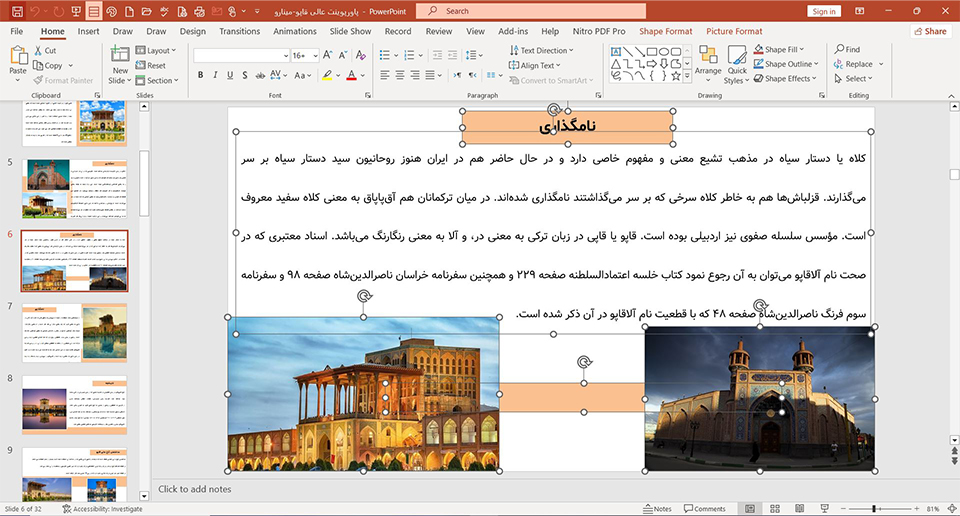Open Find
Image resolution: width=960 pixels, height=516 pixels.
click(847, 49)
